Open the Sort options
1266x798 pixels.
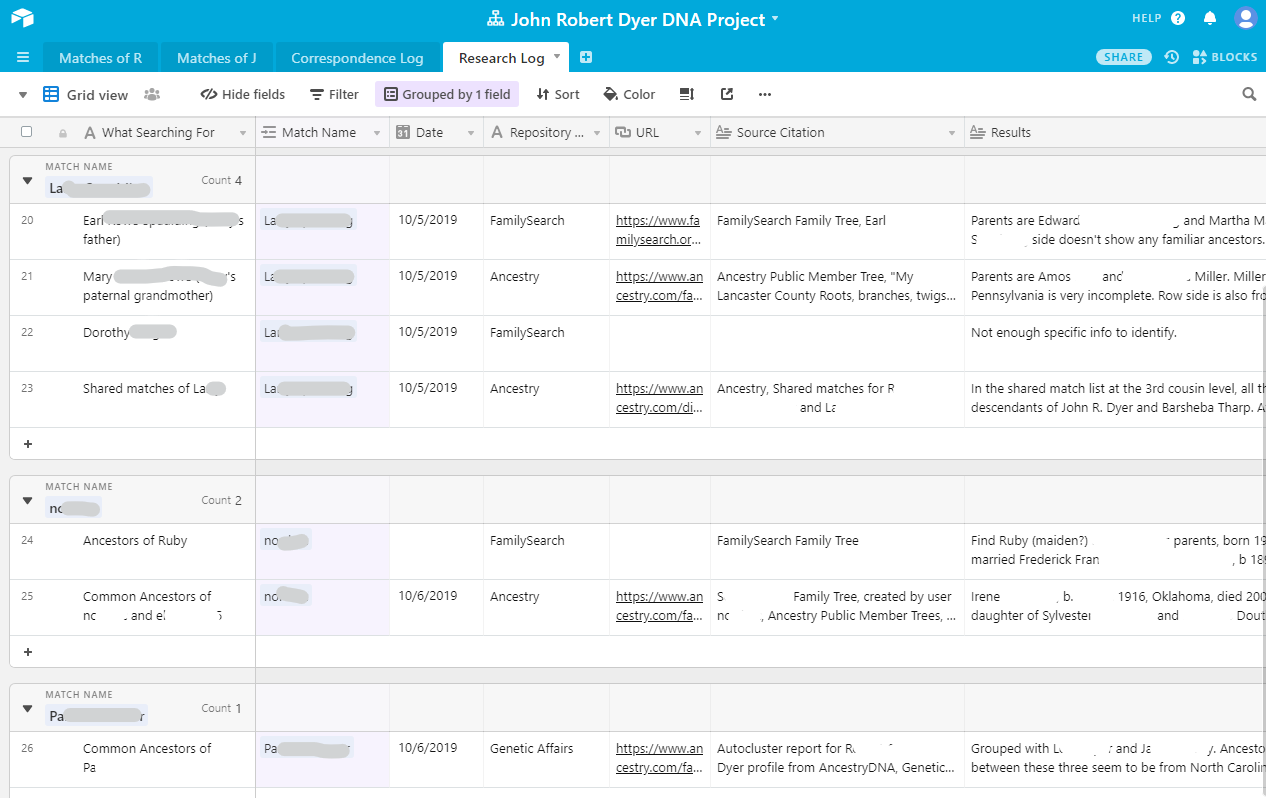coord(558,94)
